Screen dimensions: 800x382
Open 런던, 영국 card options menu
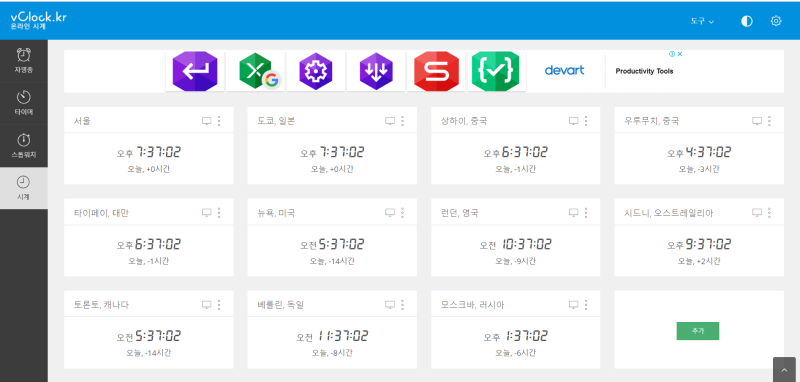pyautogui.click(x=586, y=212)
